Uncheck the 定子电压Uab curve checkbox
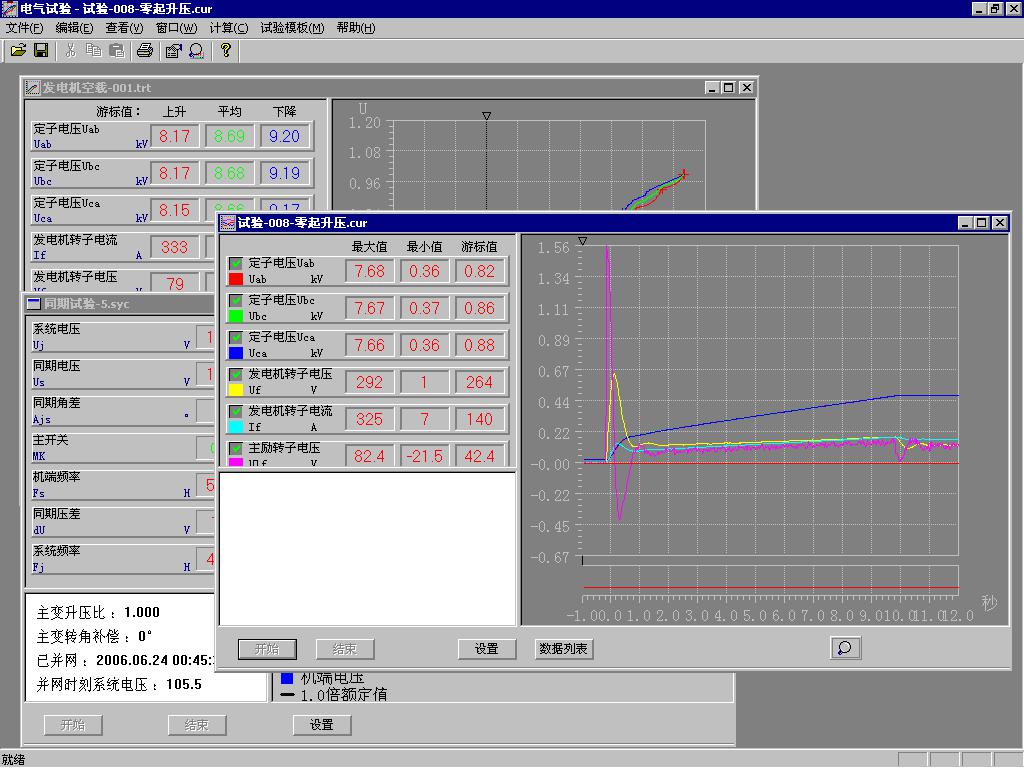This screenshot has height=768, width=1024. click(236, 263)
